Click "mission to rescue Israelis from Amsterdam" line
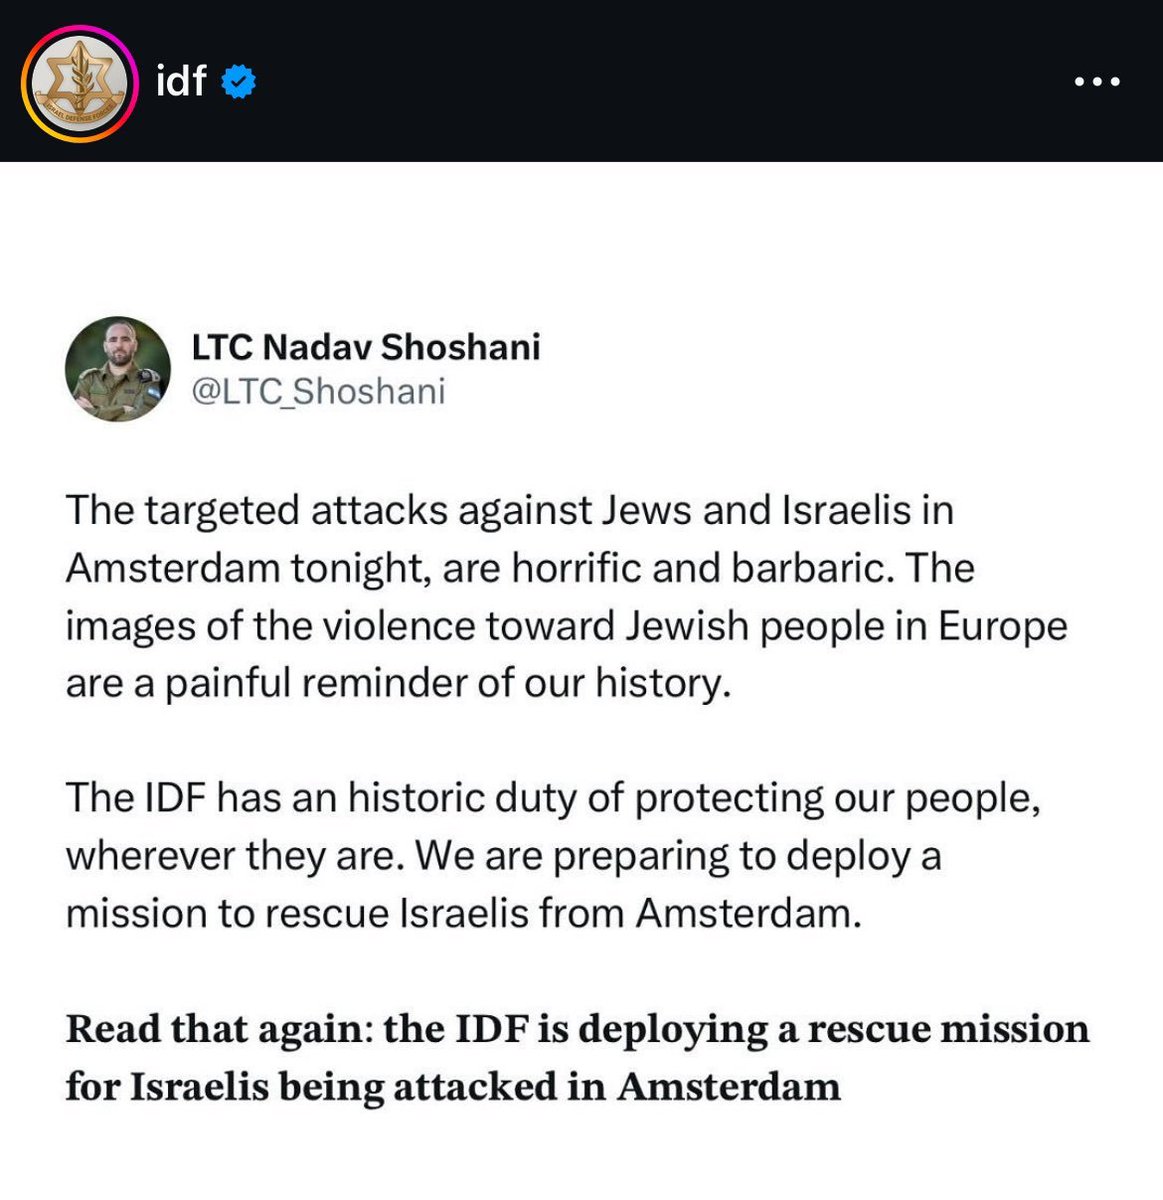 pos(463,914)
